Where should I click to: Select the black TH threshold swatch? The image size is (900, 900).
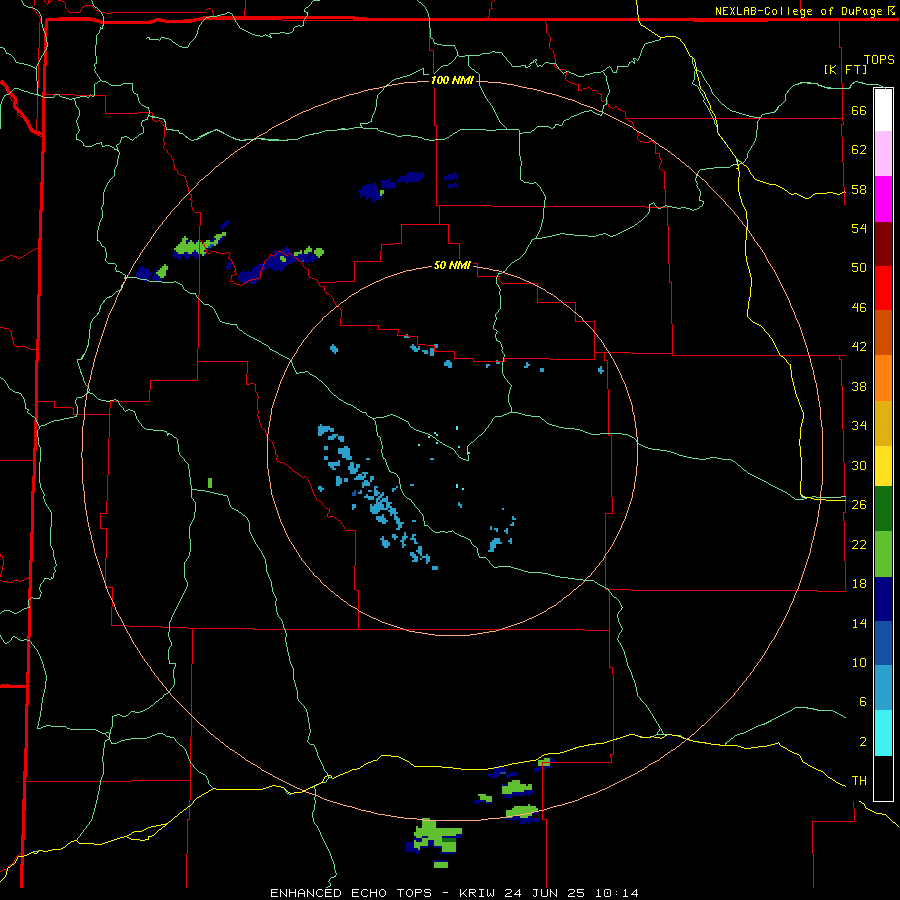(883, 778)
